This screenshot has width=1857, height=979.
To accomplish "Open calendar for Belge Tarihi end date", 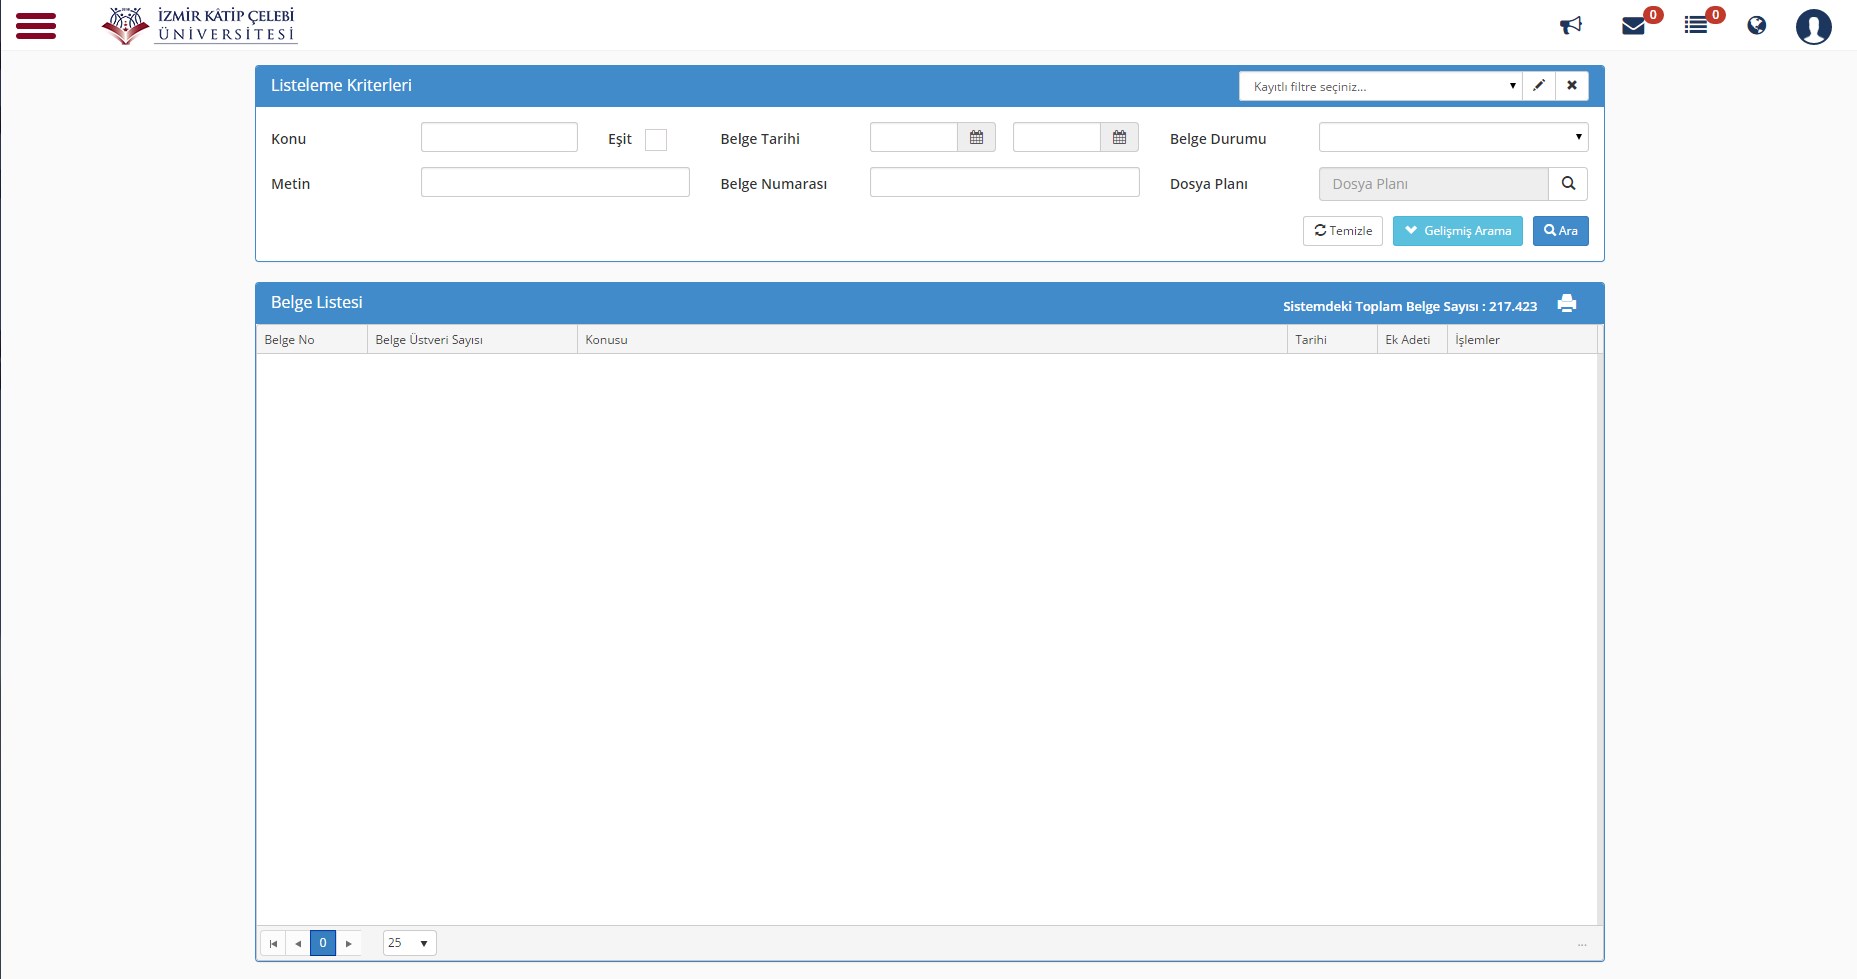I will [x=1120, y=138].
